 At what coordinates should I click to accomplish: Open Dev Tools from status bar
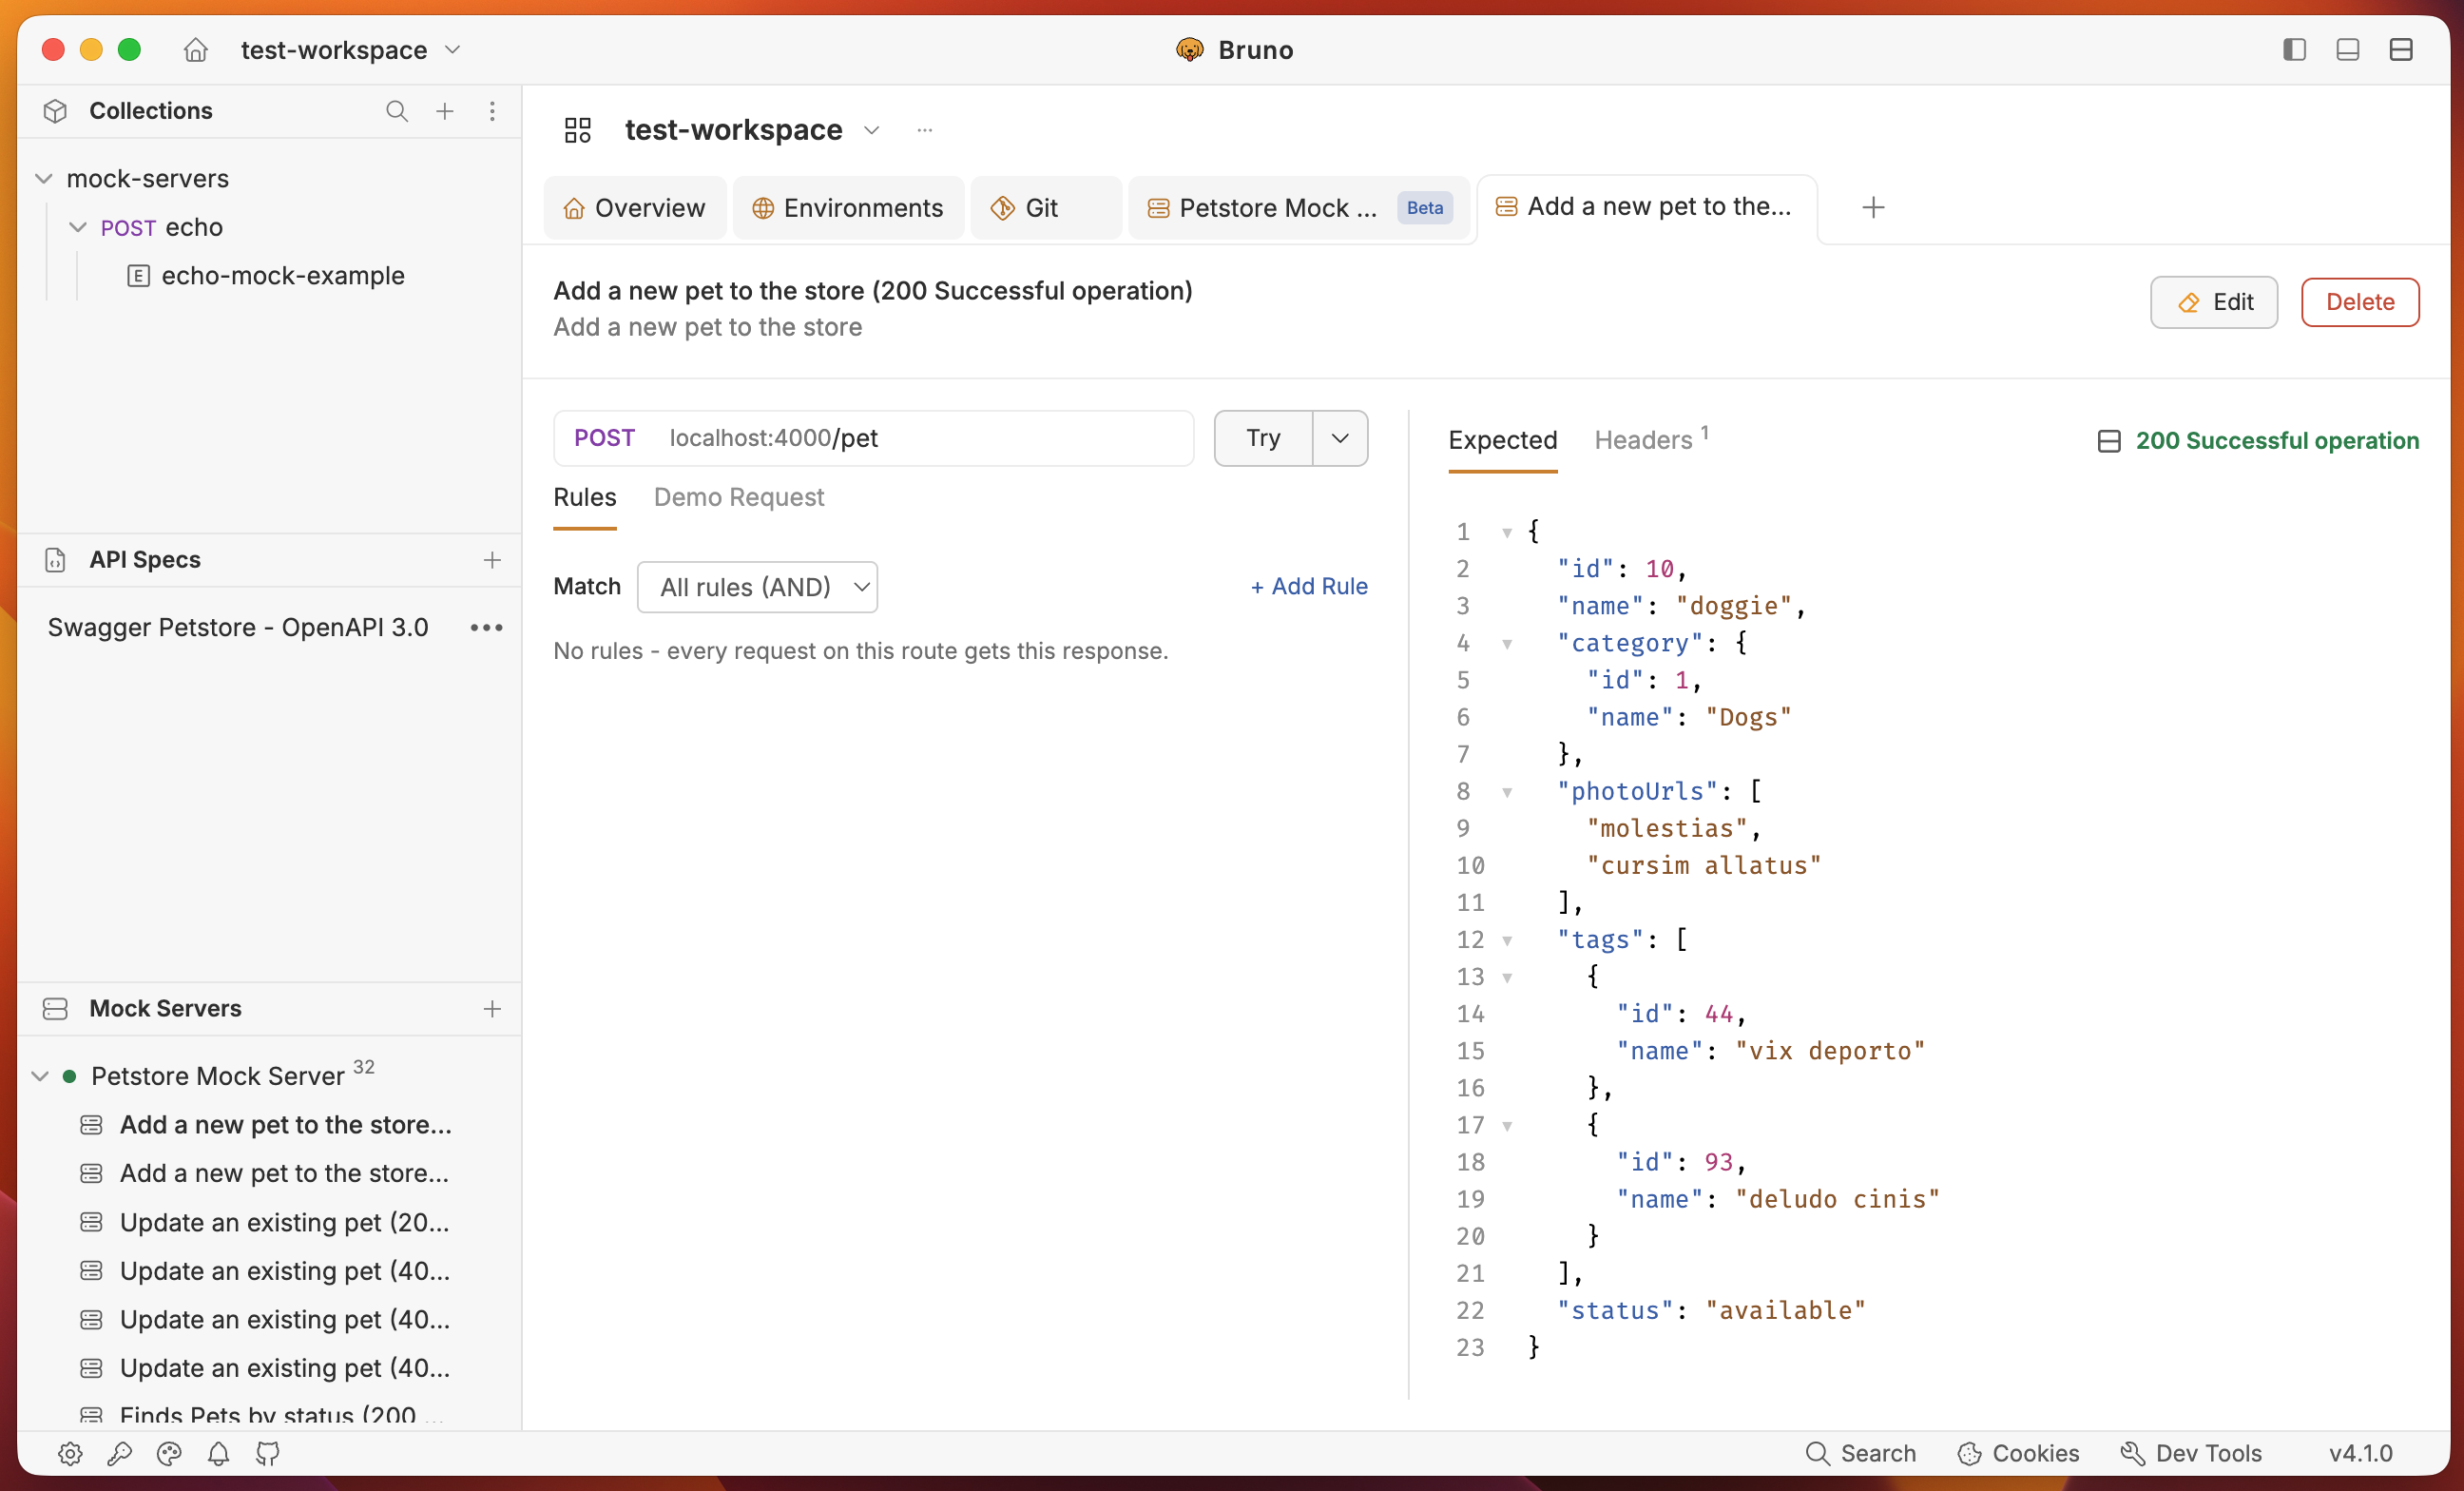click(x=2191, y=1454)
